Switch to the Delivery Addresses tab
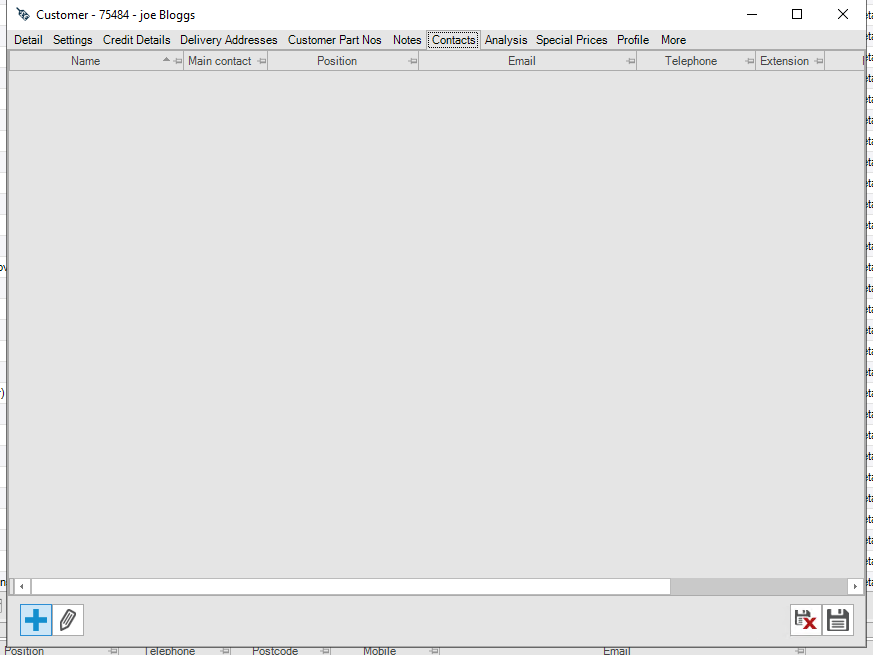Screen dimensions: 873x655 (x=228, y=40)
